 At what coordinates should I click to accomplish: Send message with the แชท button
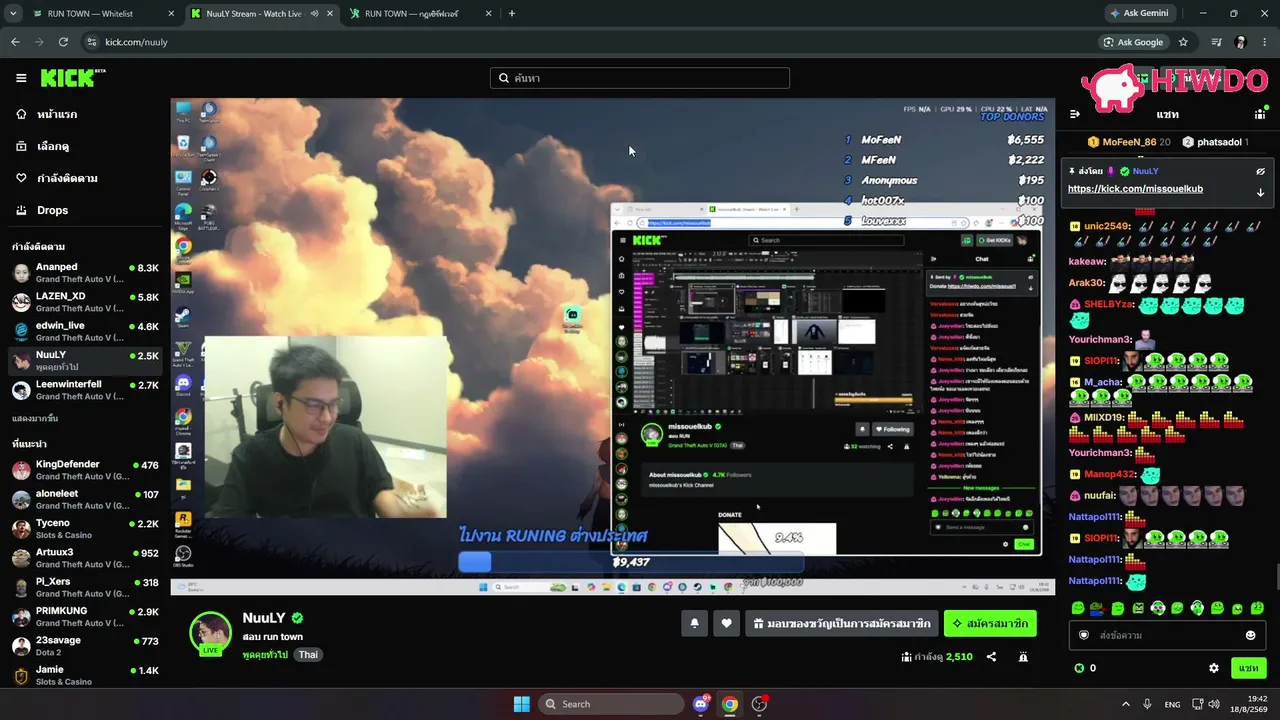(1249, 668)
